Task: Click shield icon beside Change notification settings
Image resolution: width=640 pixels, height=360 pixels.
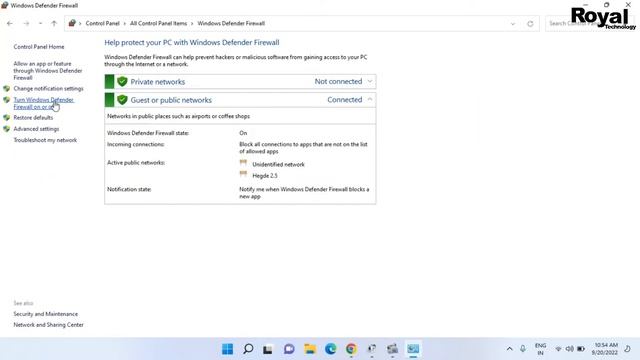Action: click(x=7, y=89)
